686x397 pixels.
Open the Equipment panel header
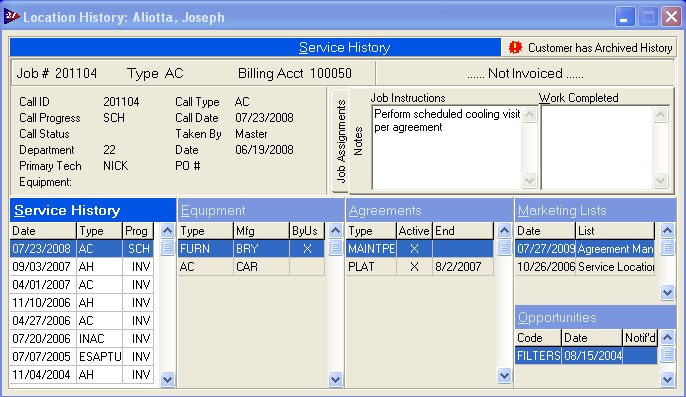(261, 211)
